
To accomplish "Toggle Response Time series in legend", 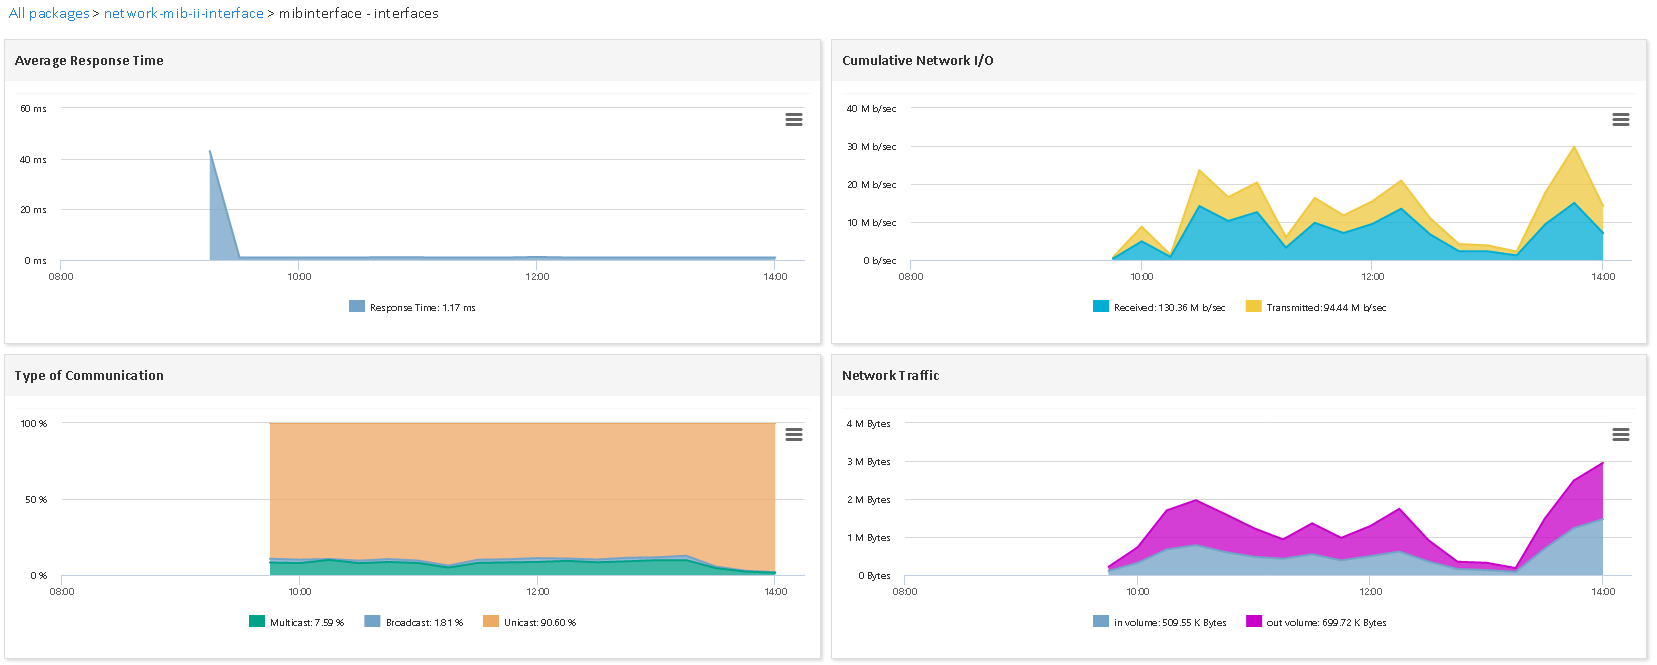I will pos(422,308).
